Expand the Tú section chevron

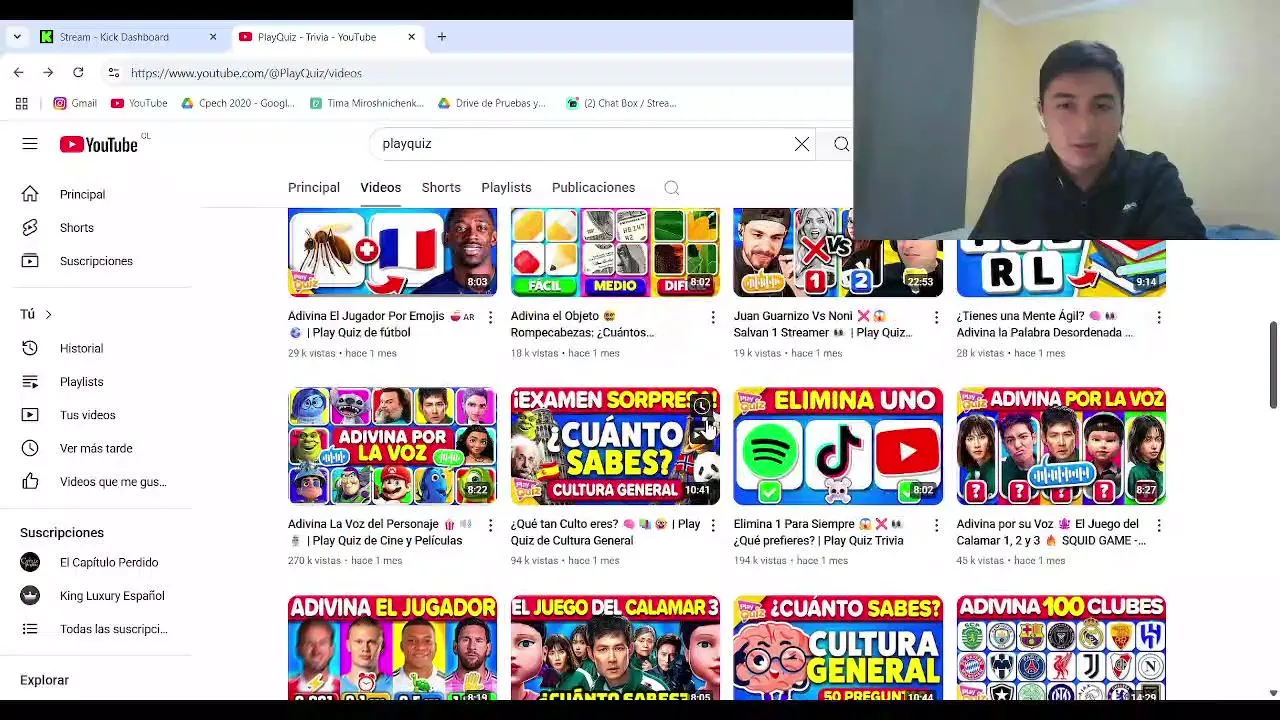point(48,315)
